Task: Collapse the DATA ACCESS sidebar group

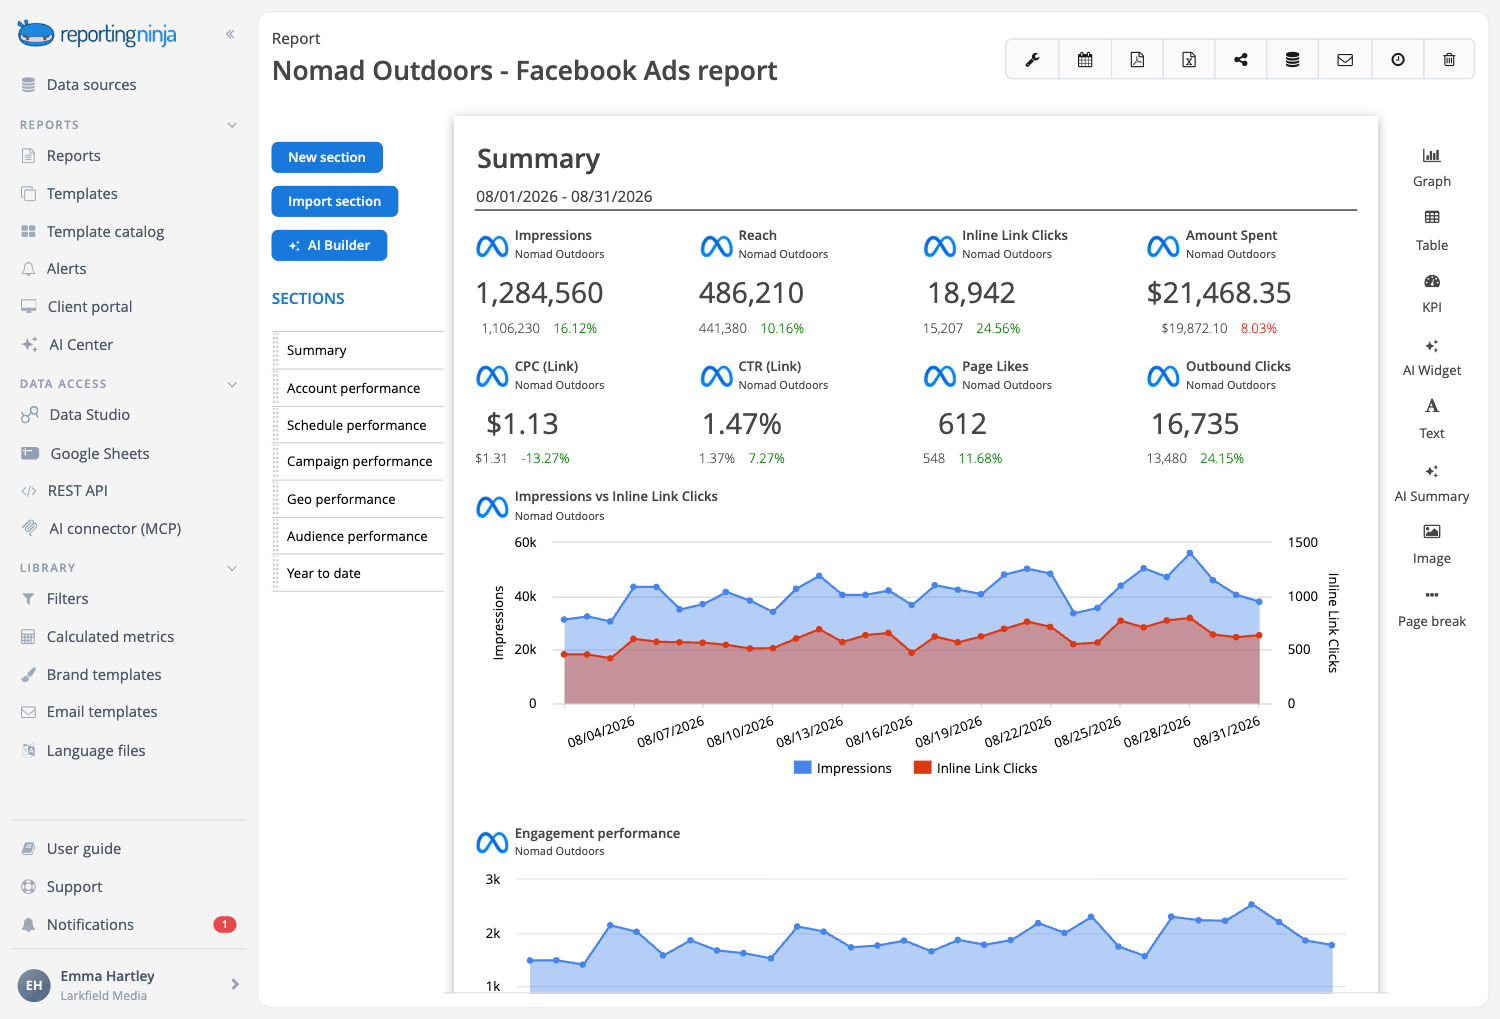Action: click(x=232, y=384)
